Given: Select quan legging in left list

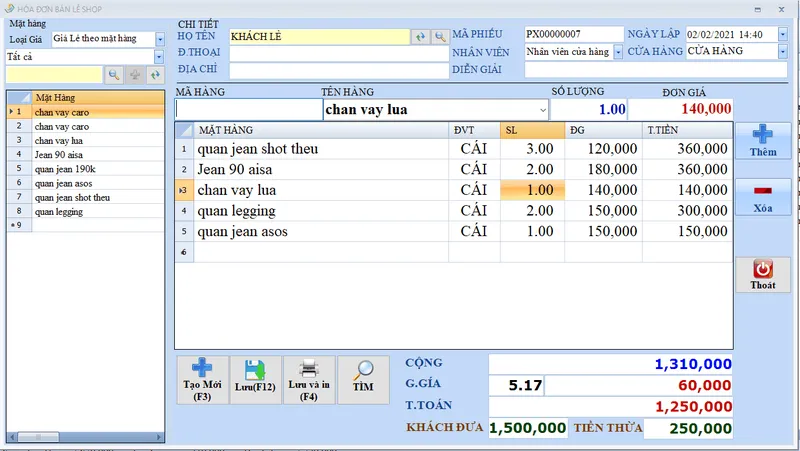Looking at the screenshot, I should tap(98, 211).
